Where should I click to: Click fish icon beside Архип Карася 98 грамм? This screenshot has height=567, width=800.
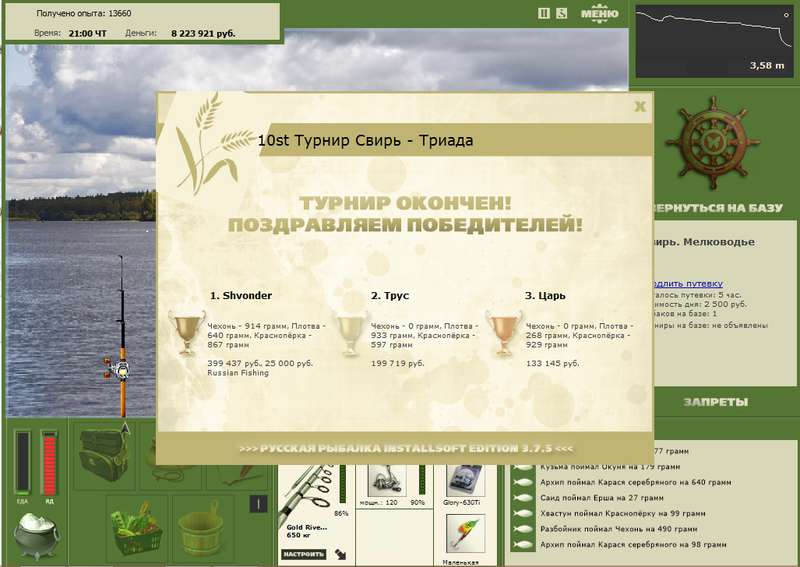523,545
